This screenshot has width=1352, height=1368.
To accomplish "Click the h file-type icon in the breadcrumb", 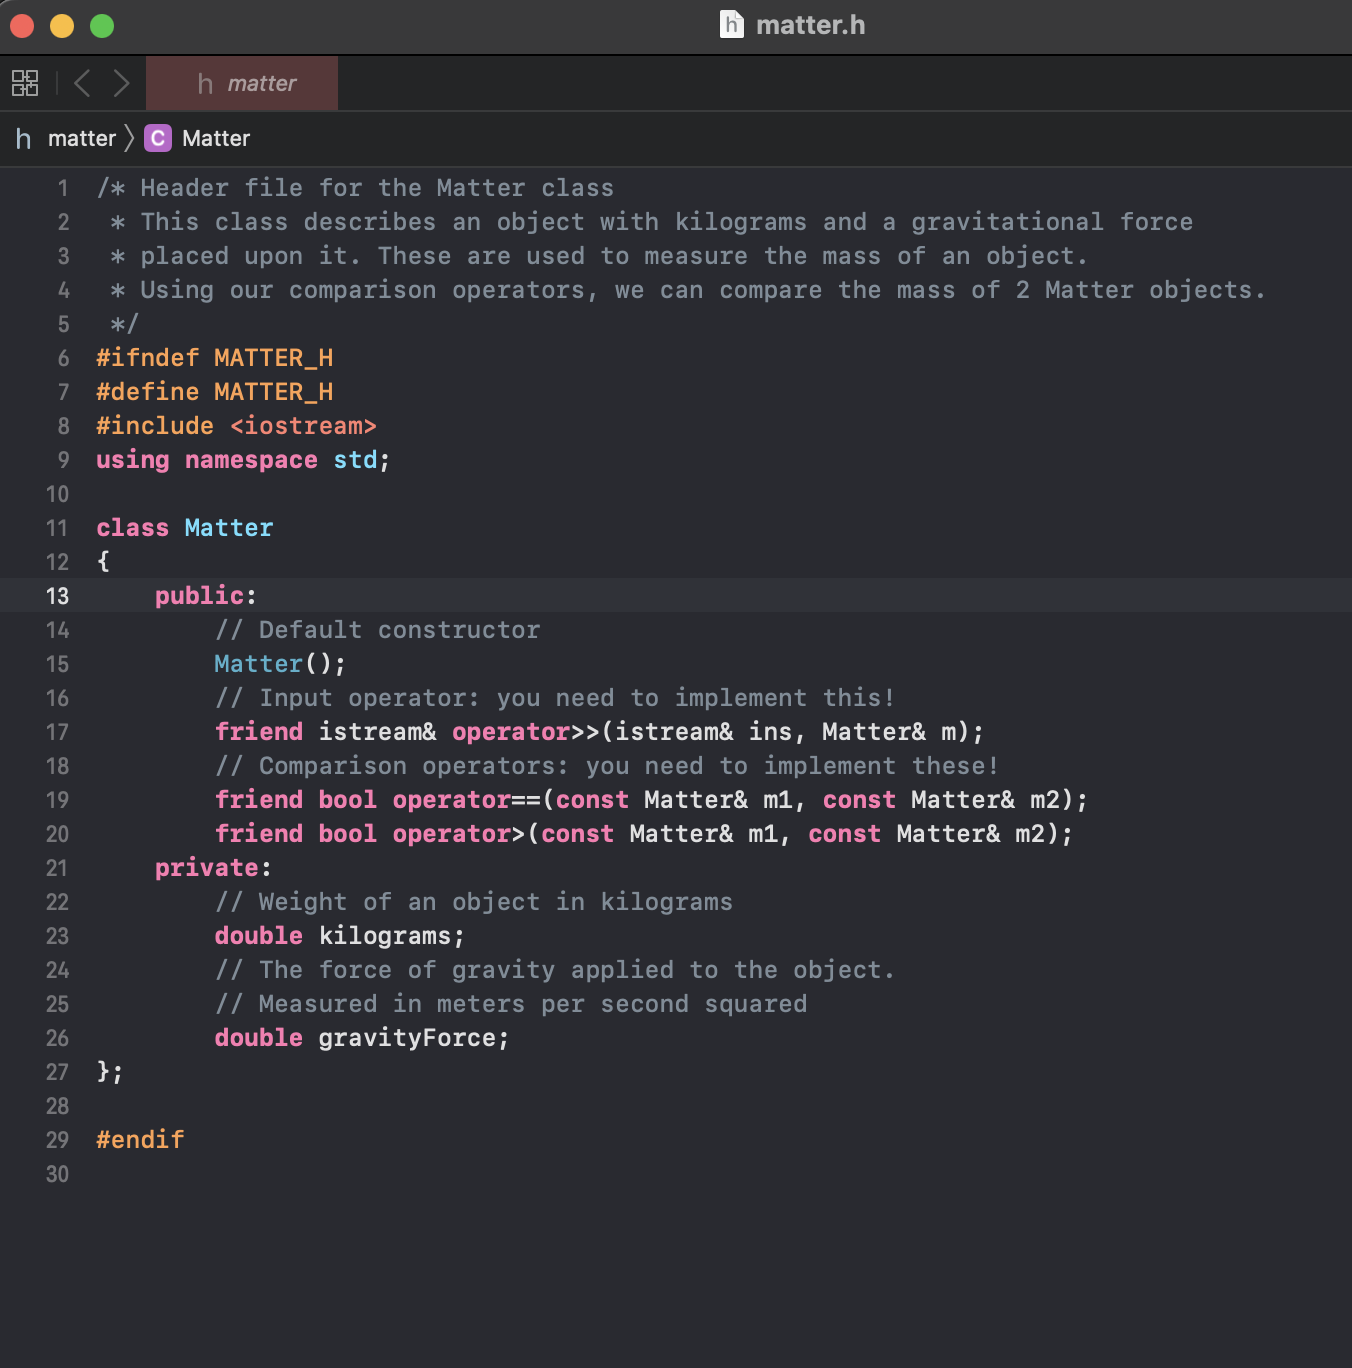I will pyautogui.click(x=22, y=138).
